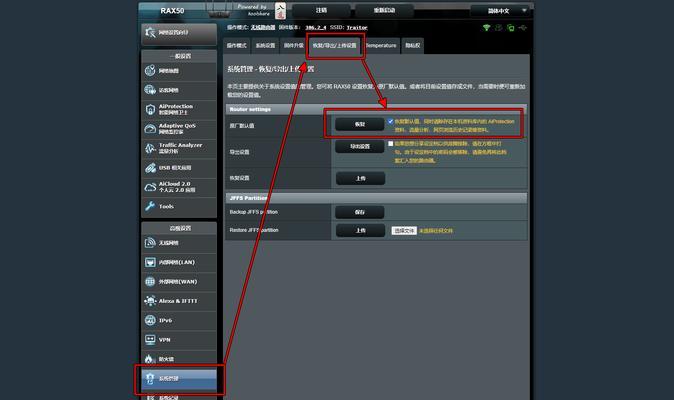
Task: Click the Quick Internet Setup button
Action: [x=179, y=33]
